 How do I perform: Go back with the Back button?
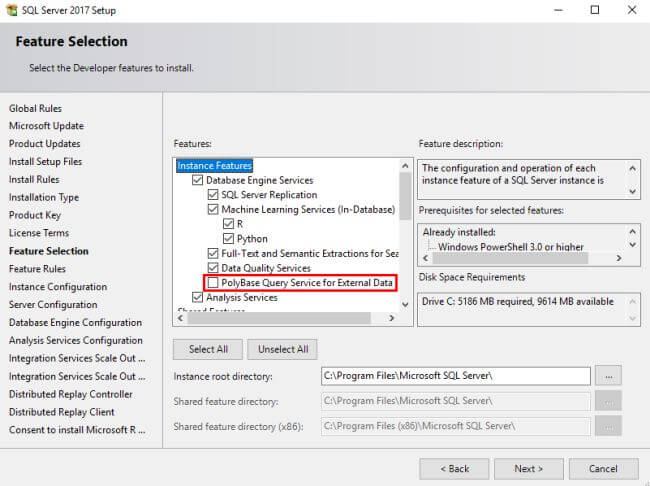click(454, 469)
